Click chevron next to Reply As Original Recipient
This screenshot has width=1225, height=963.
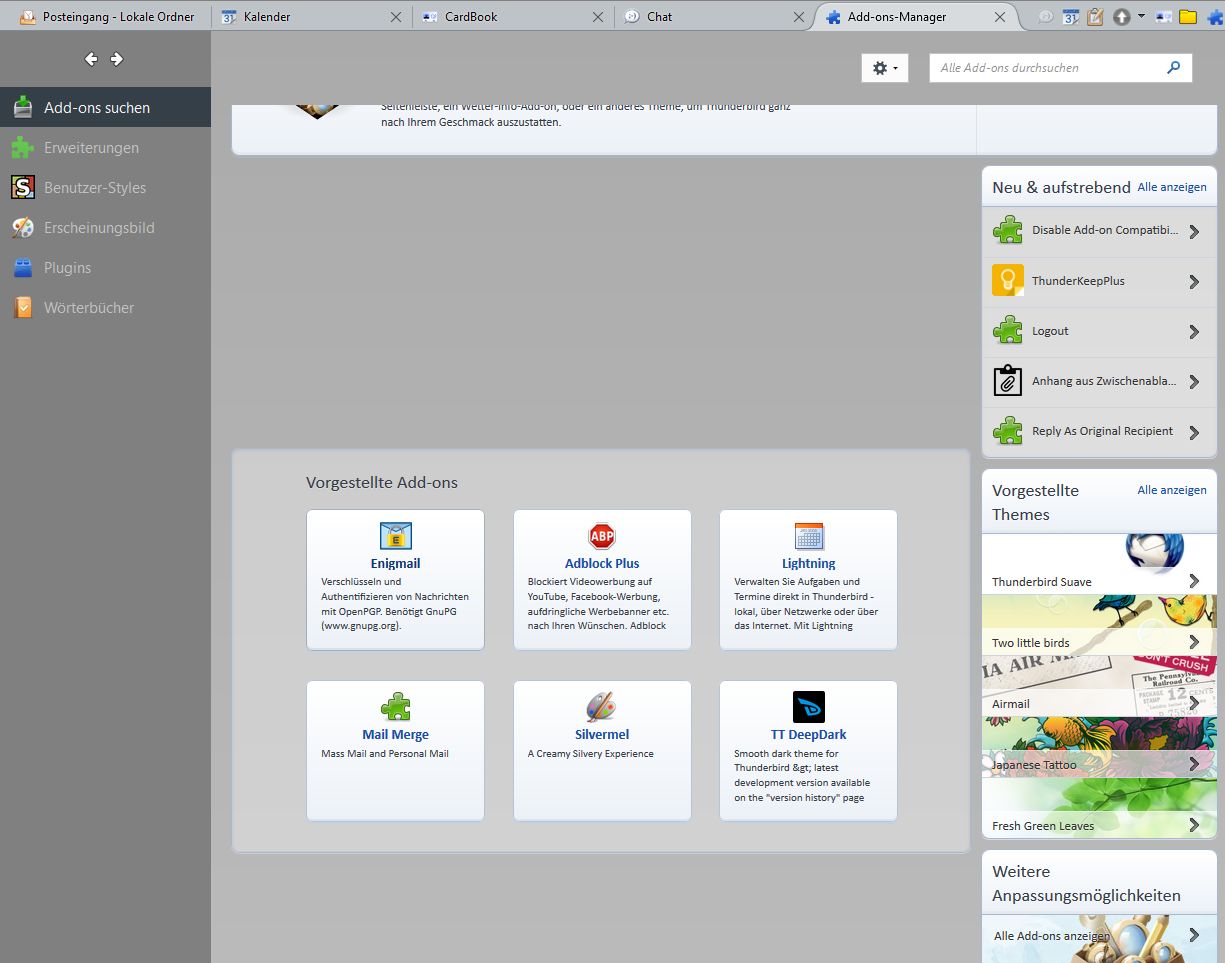[1194, 432]
